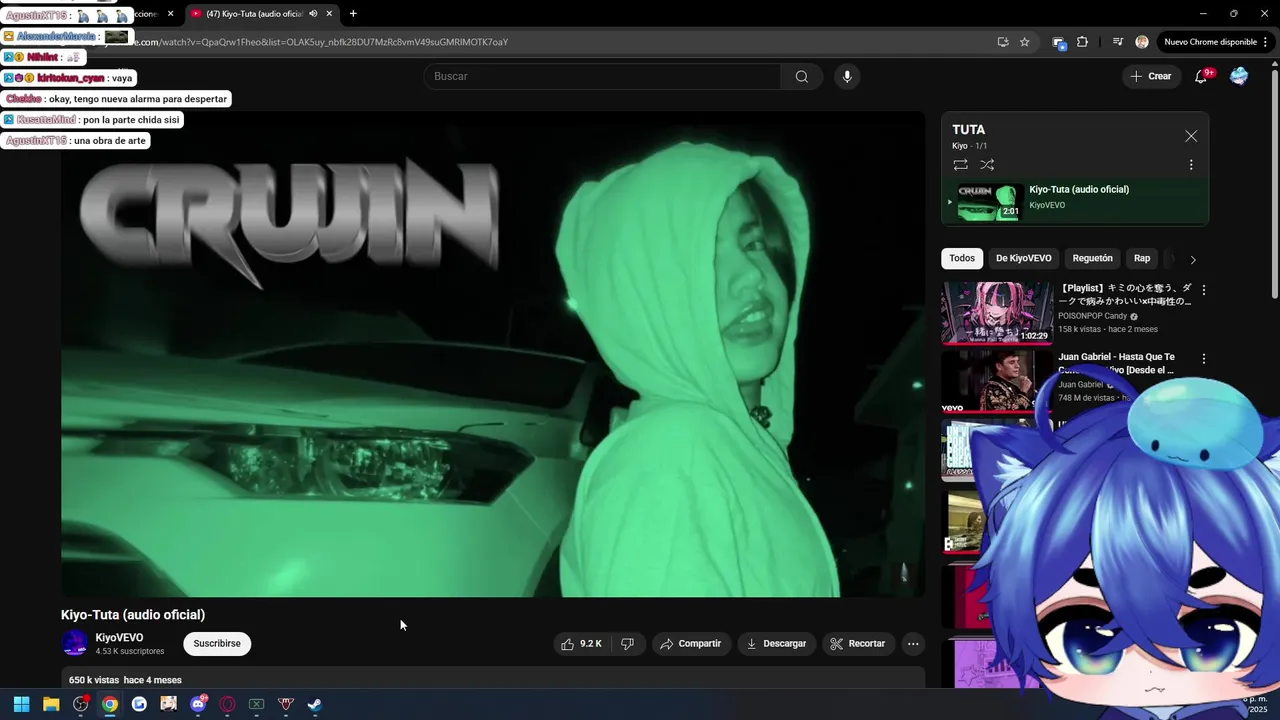The height and width of the screenshot is (720, 1280).
Task: Open OBS Studio from the taskbar
Action: 81,704
